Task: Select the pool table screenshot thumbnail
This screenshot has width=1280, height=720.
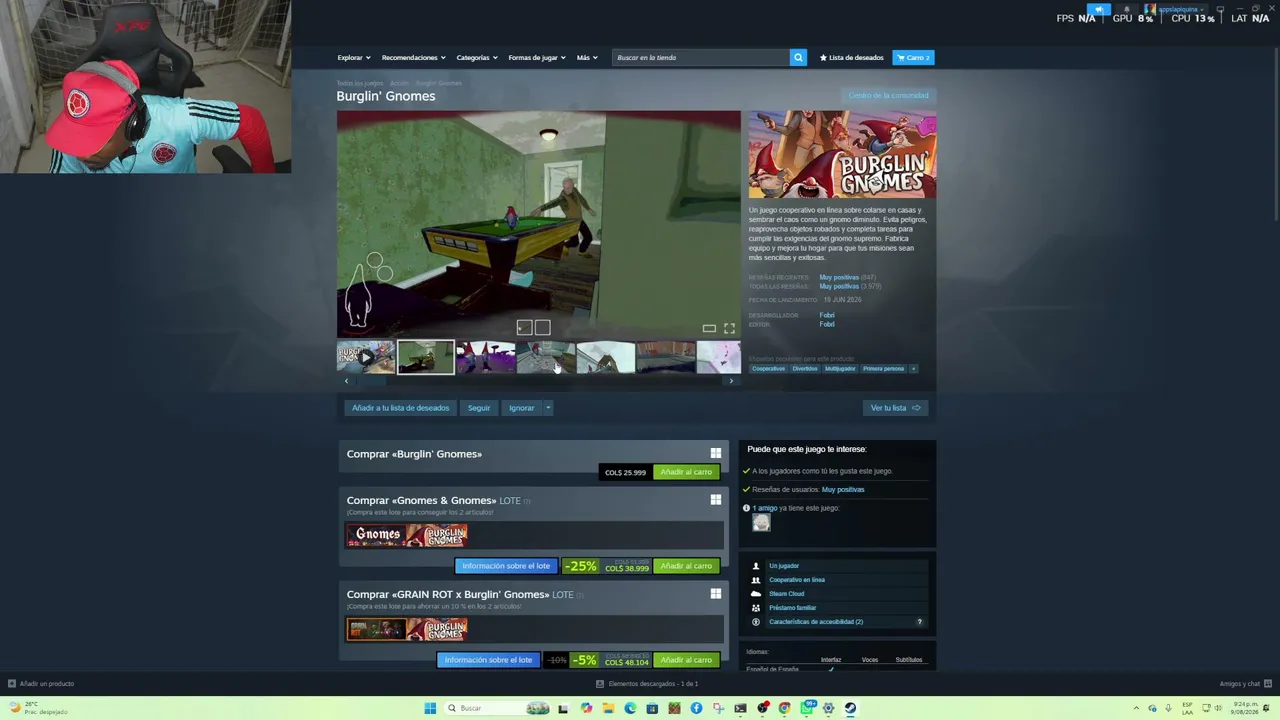Action: 425,357
